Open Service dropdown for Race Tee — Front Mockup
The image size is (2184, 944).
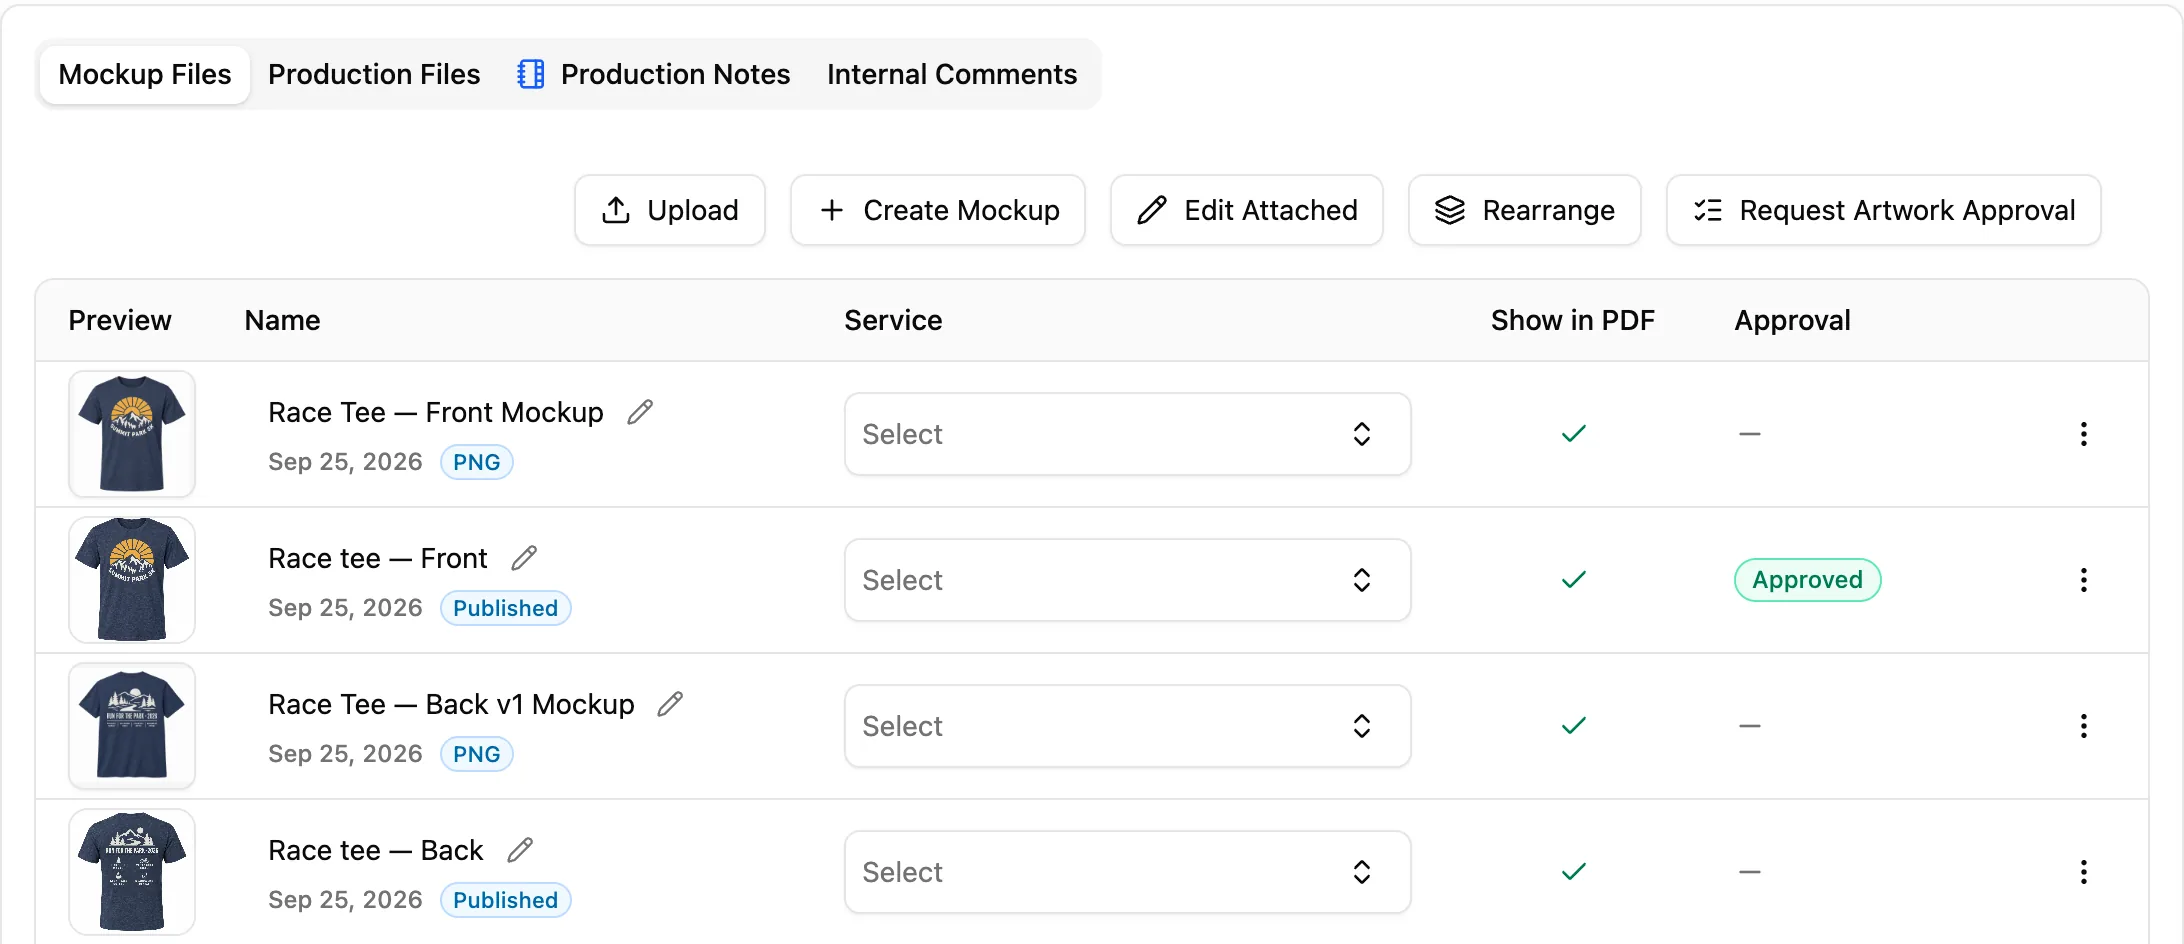pos(1128,434)
